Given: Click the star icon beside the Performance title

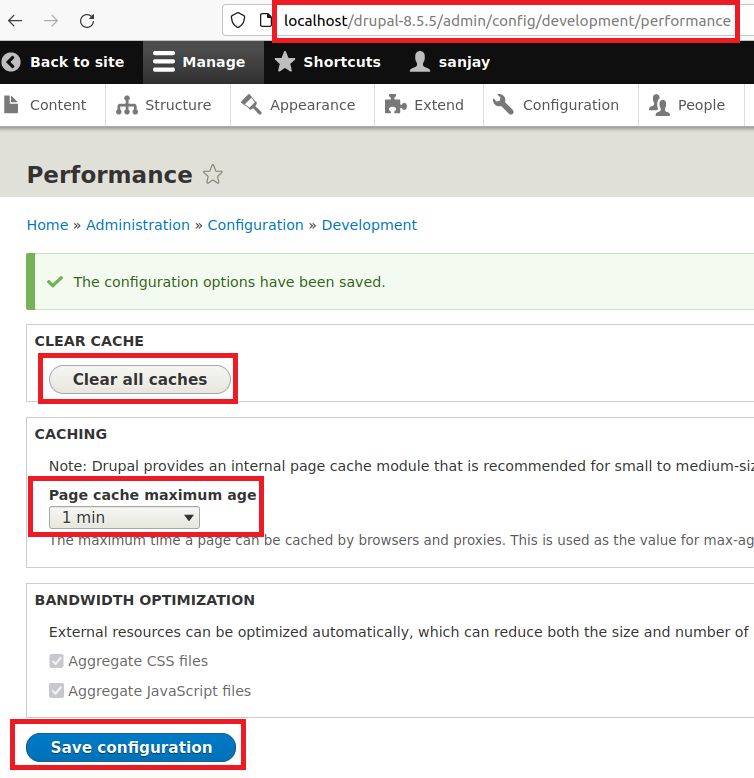Looking at the screenshot, I should (212, 176).
